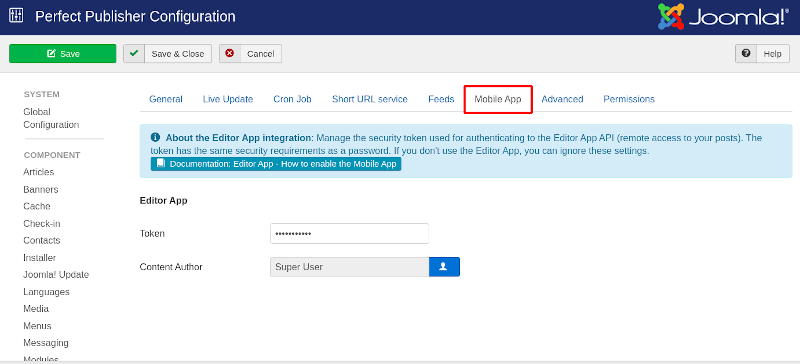The image size is (800, 364).
Task: Click the Token field label
Action: [x=153, y=234]
